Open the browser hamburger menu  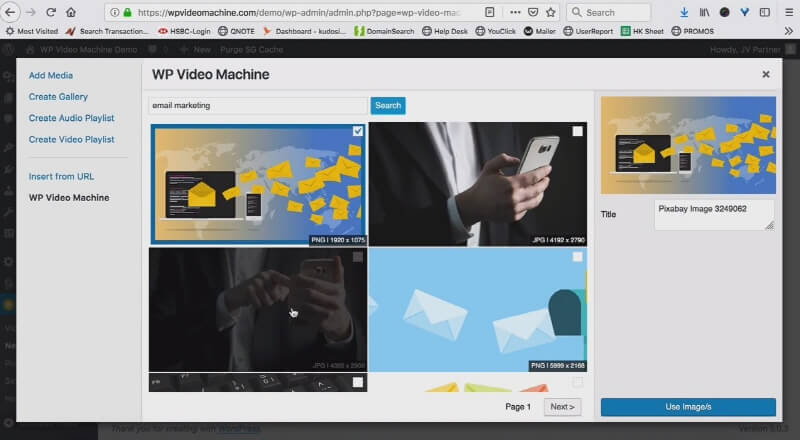(x=789, y=12)
